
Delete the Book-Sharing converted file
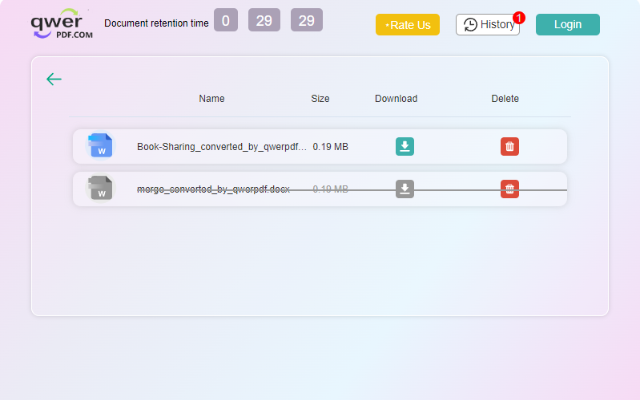pyautogui.click(x=509, y=147)
